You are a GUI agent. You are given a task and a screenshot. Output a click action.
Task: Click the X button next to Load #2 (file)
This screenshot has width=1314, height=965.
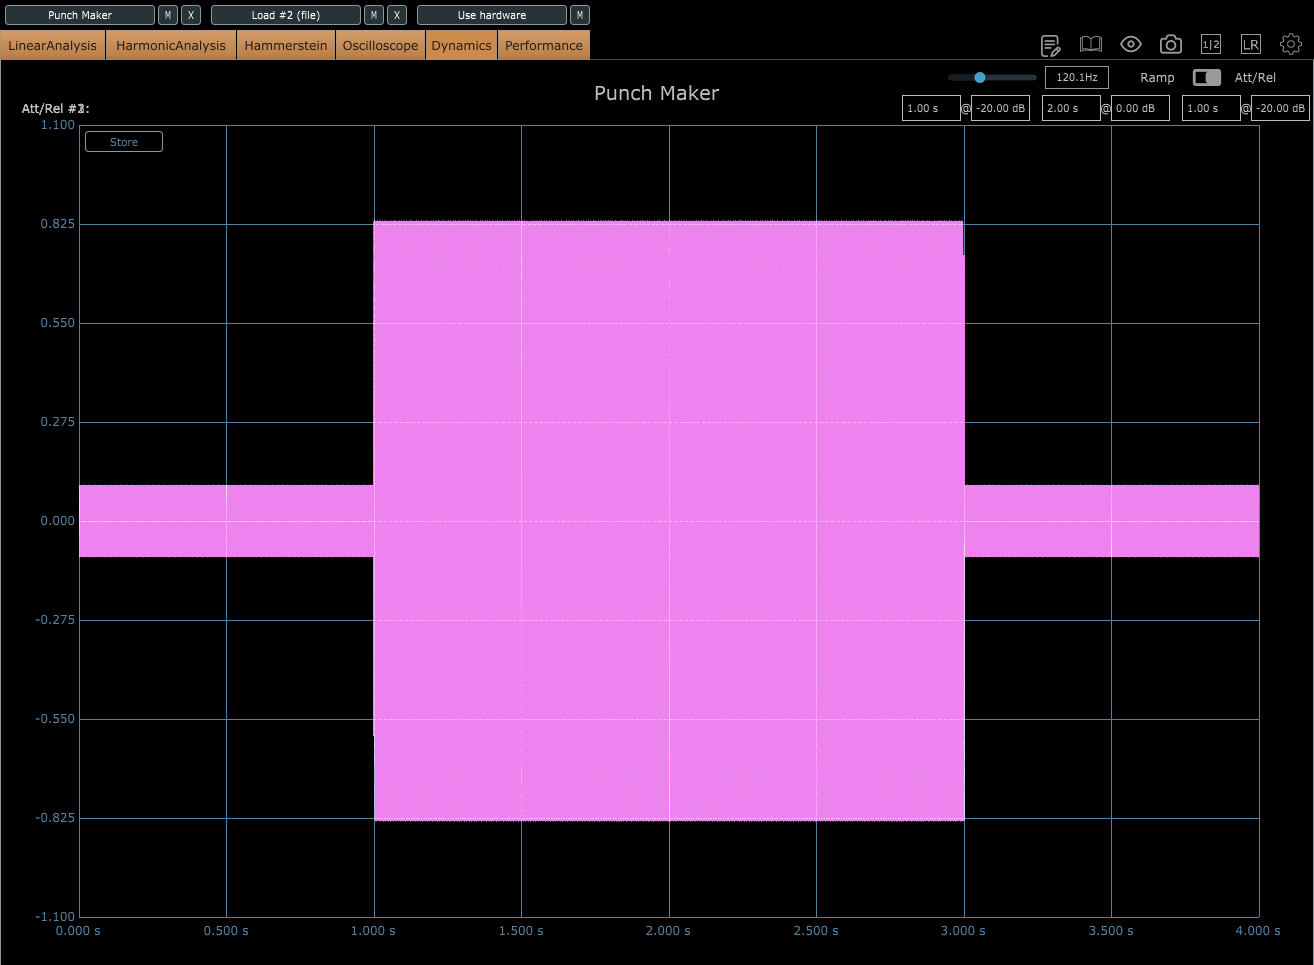[x=397, y=15]
